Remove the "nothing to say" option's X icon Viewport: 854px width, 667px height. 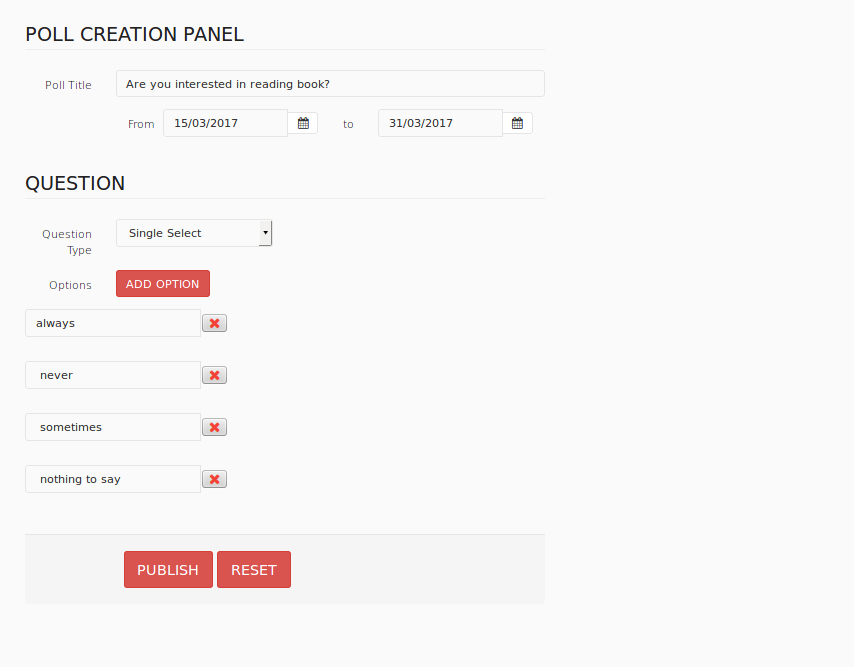214,478
